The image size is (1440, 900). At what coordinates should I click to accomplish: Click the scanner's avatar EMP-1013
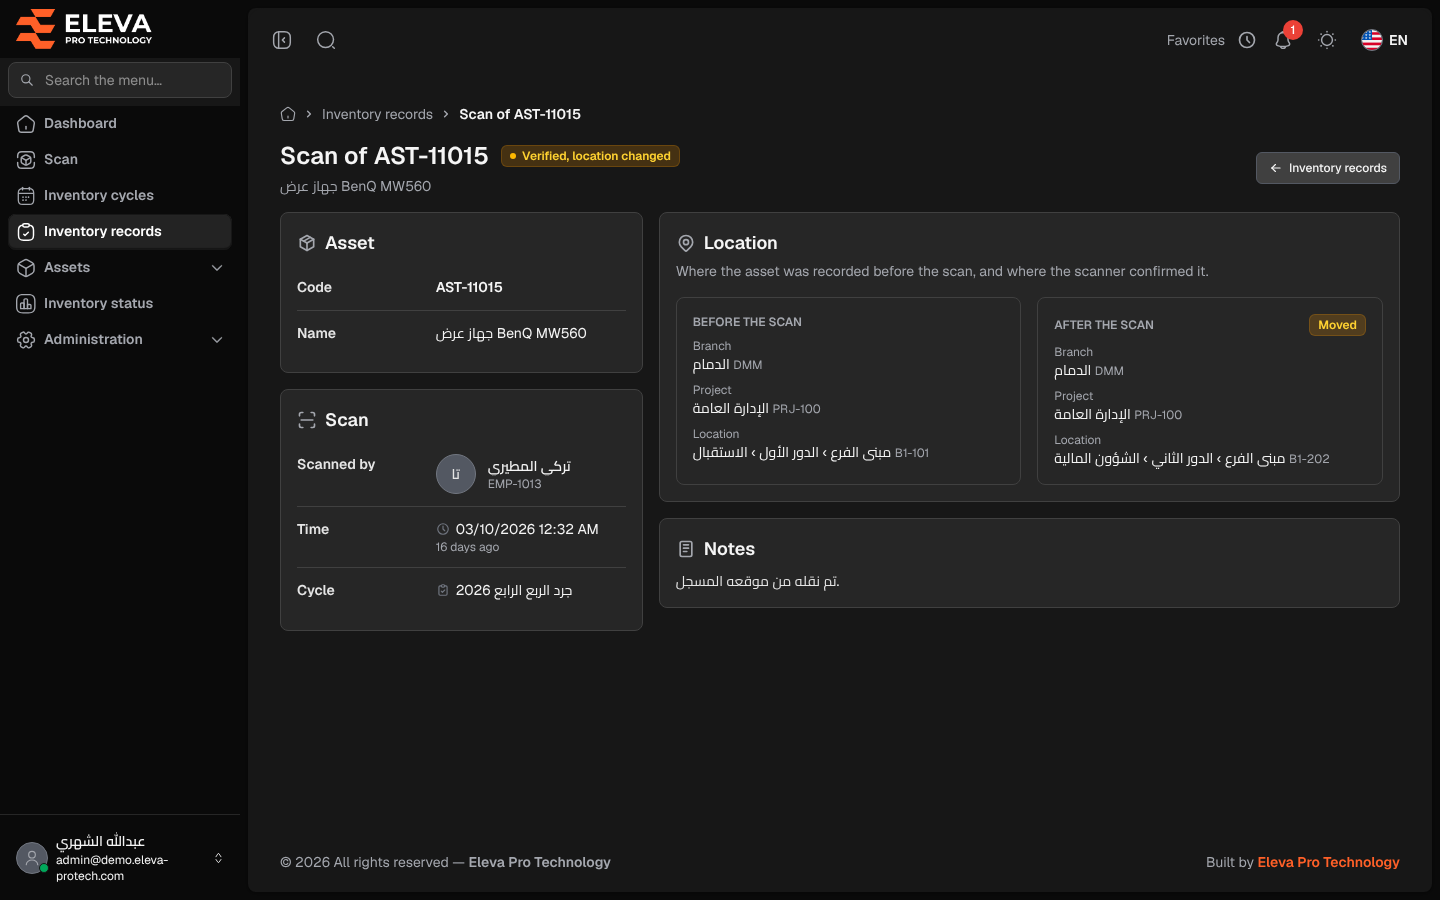click(x=456, y=474)
